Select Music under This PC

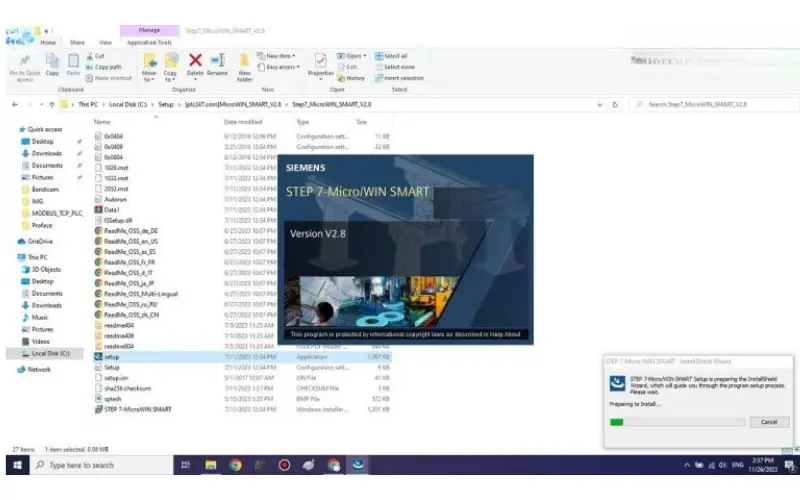pos(40,317)
